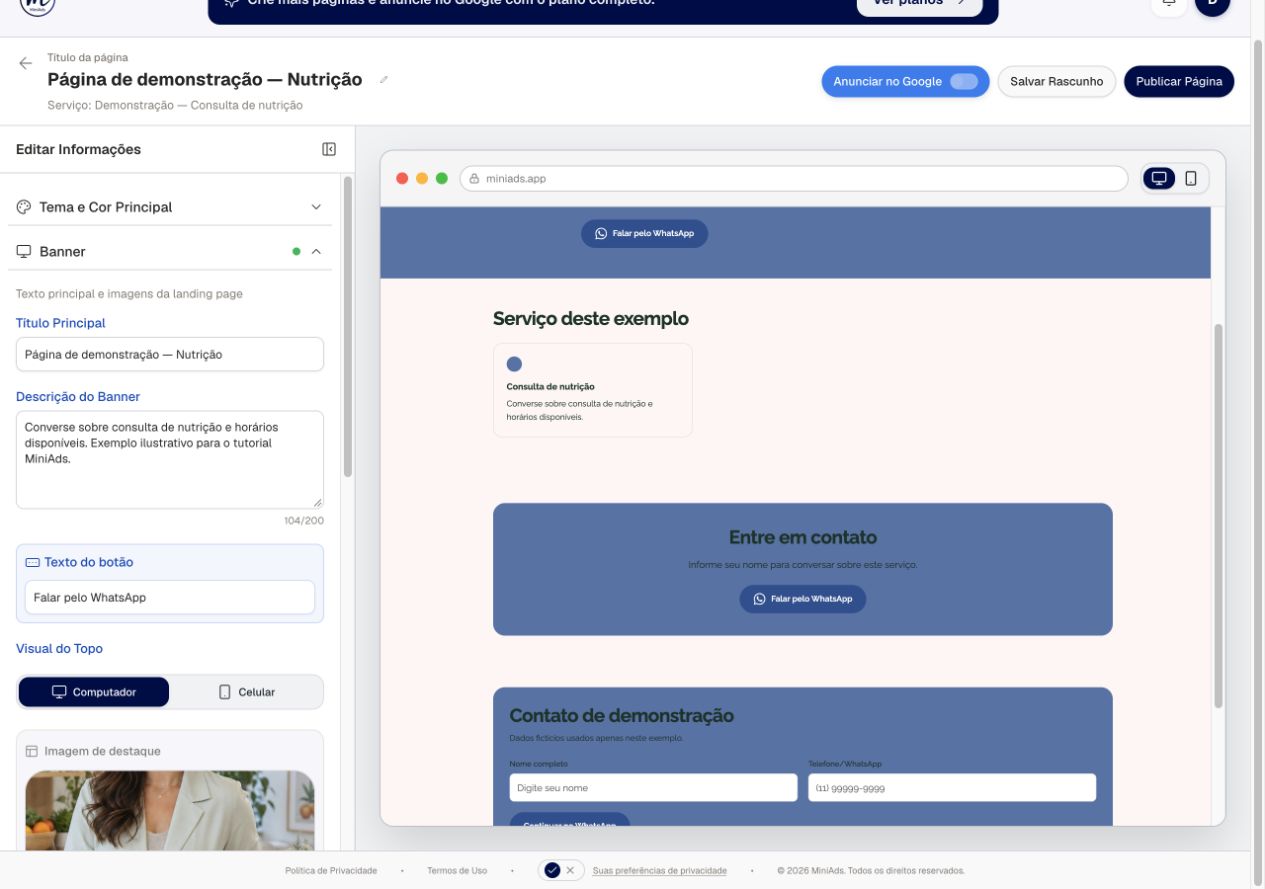Viewport: 1265px width, 889px height.
Task: Click into the Texto do botão input field
Action: point(170,598)
